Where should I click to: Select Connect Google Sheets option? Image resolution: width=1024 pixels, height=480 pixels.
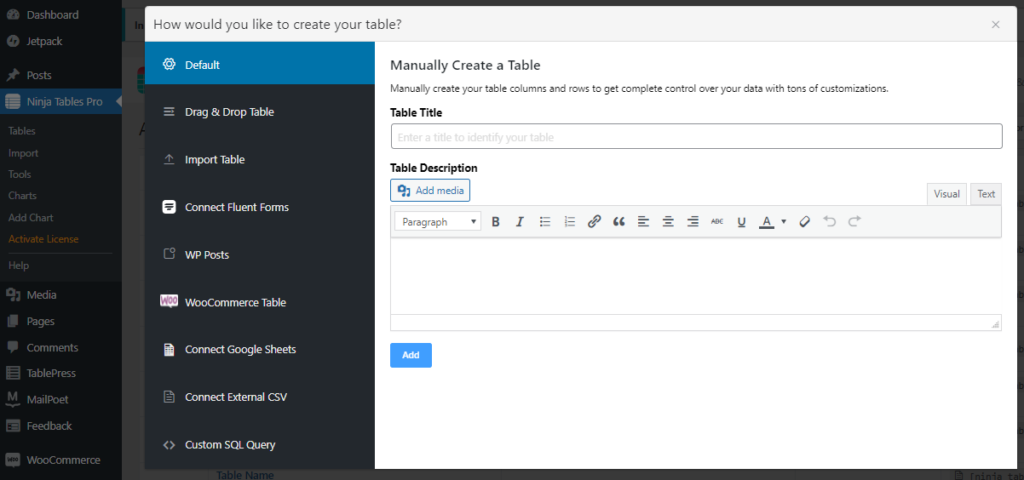click(x=260, y=349)
